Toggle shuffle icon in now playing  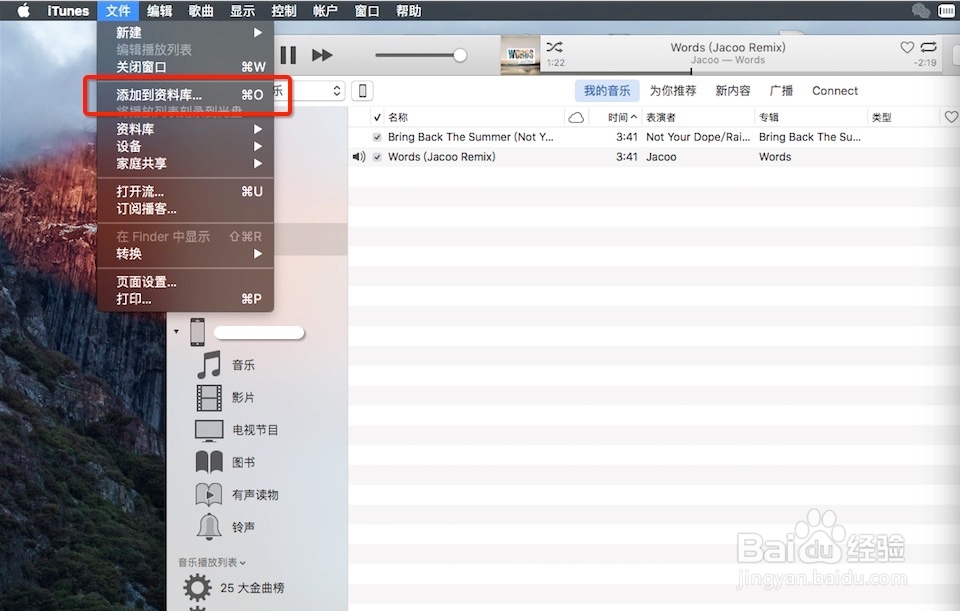[555, 47]
